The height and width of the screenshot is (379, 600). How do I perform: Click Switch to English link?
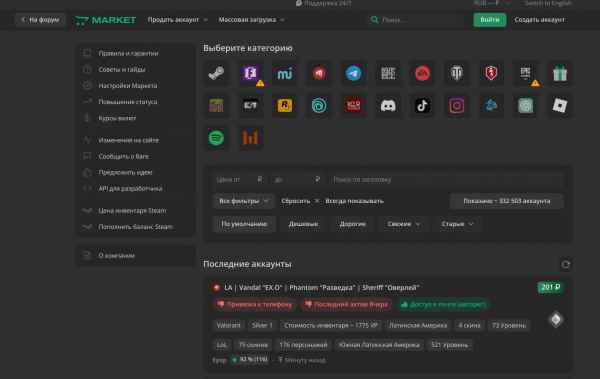pyautogui.click(x=548, y=3)
